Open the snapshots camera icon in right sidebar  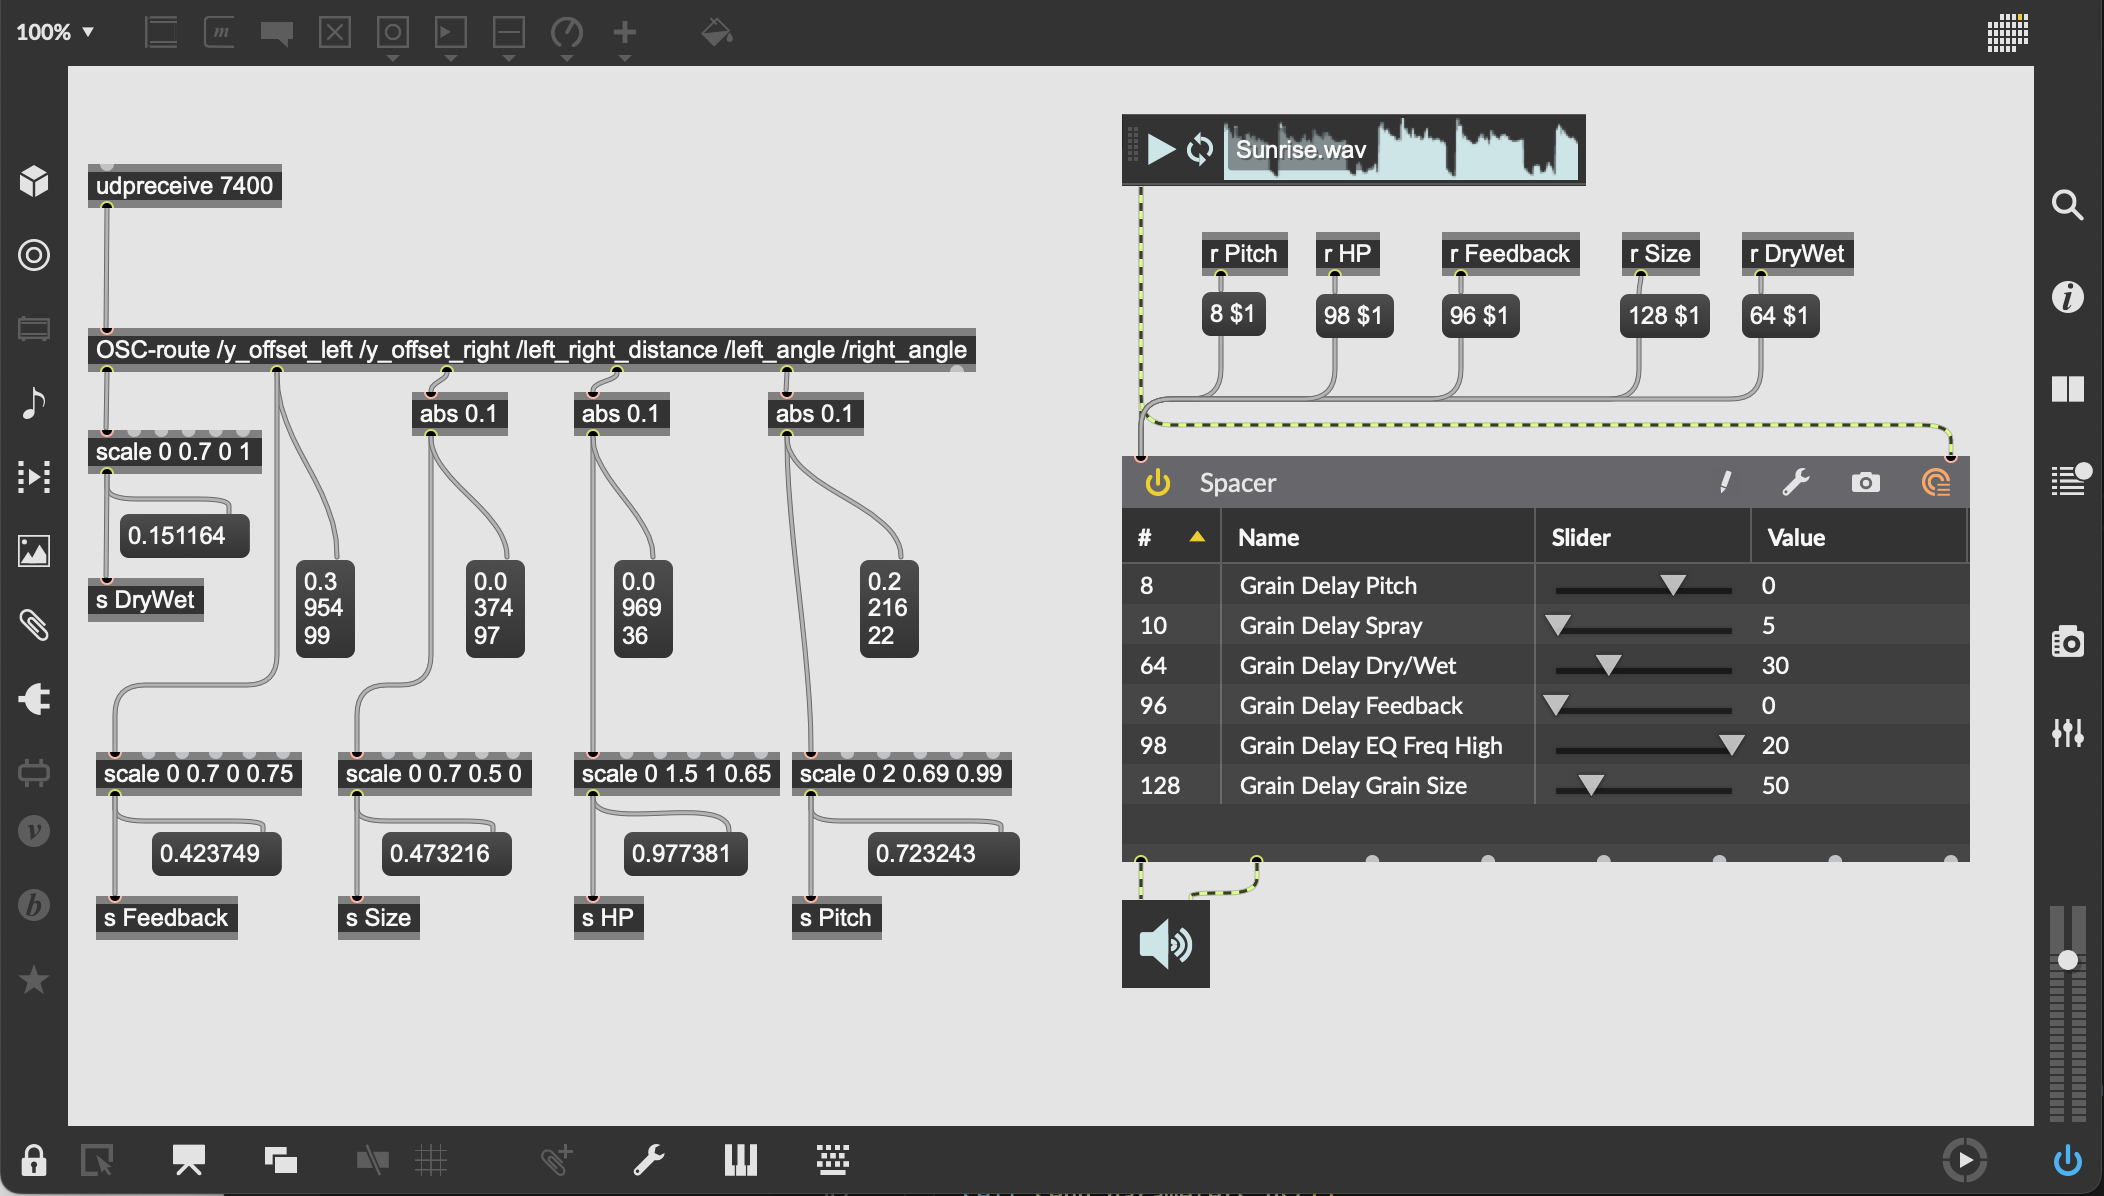2067,641
